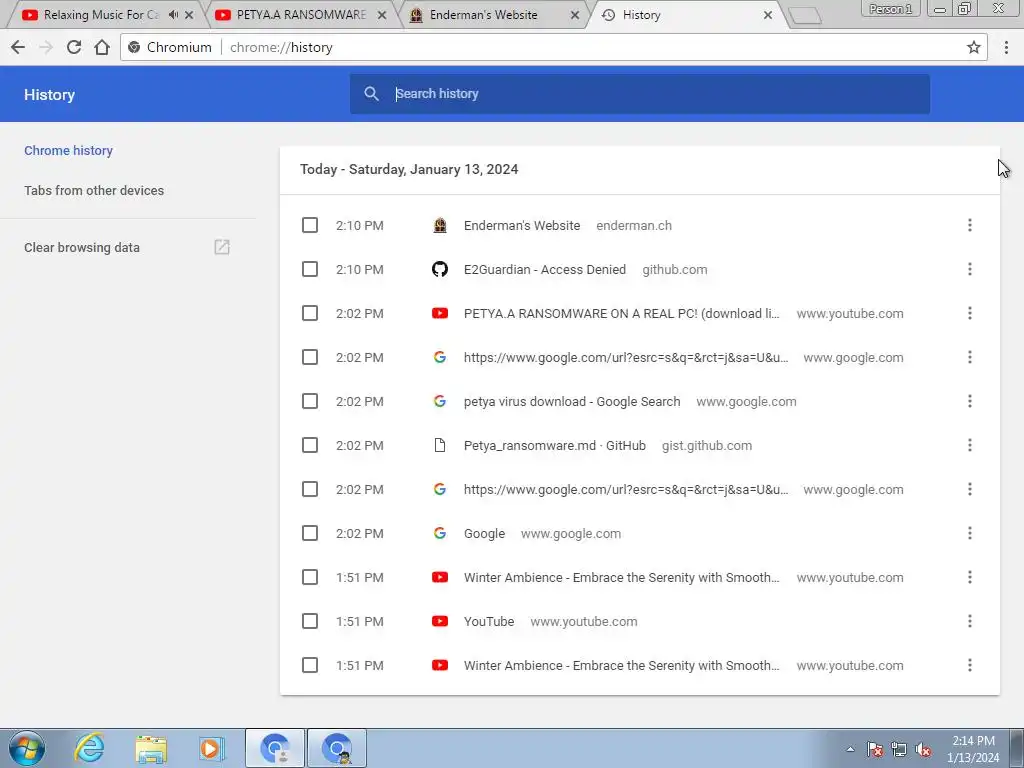Click the Google favicon of the plain Google entry

(440, 533)
